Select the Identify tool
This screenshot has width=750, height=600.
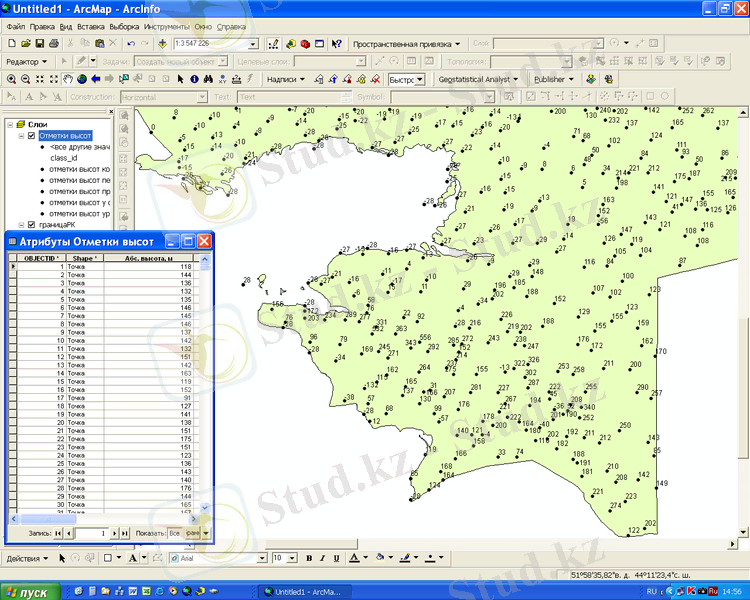tap(193, 79)
